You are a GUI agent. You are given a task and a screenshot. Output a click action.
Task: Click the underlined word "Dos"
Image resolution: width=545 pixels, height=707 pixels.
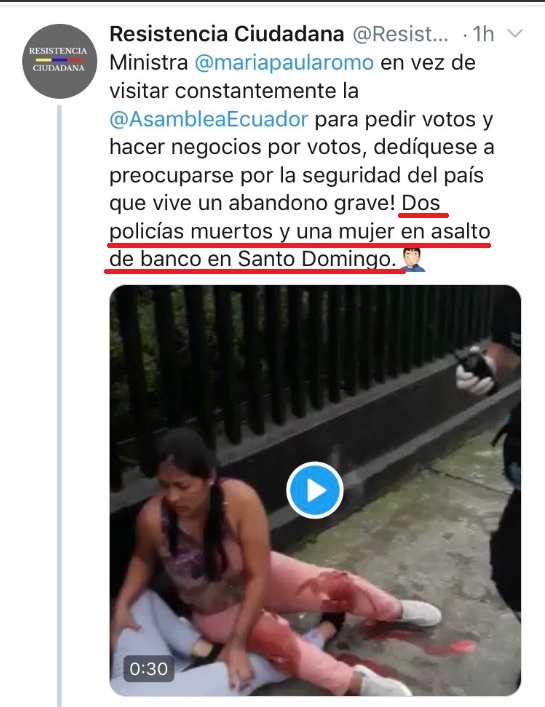click(421, 203)
